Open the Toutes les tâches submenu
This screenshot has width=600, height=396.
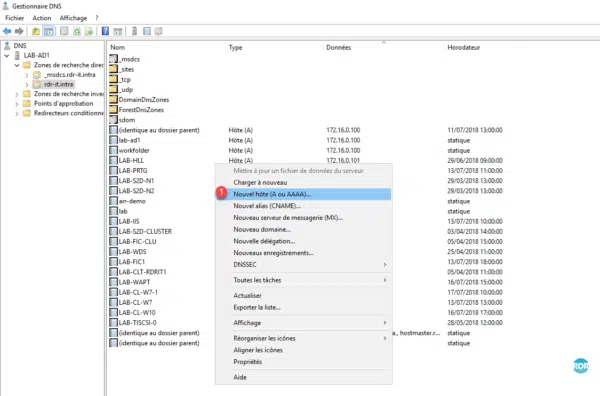(x=304, y=280)
